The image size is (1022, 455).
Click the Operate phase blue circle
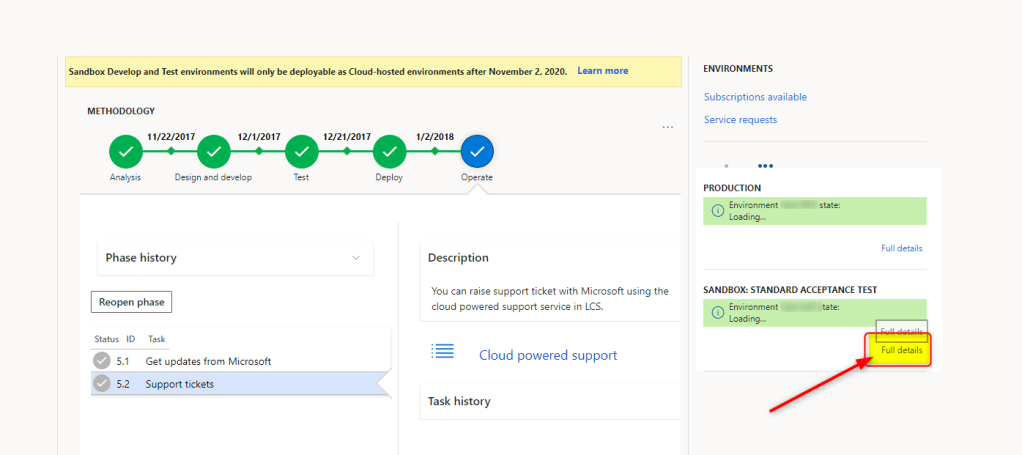click(477, 152)
